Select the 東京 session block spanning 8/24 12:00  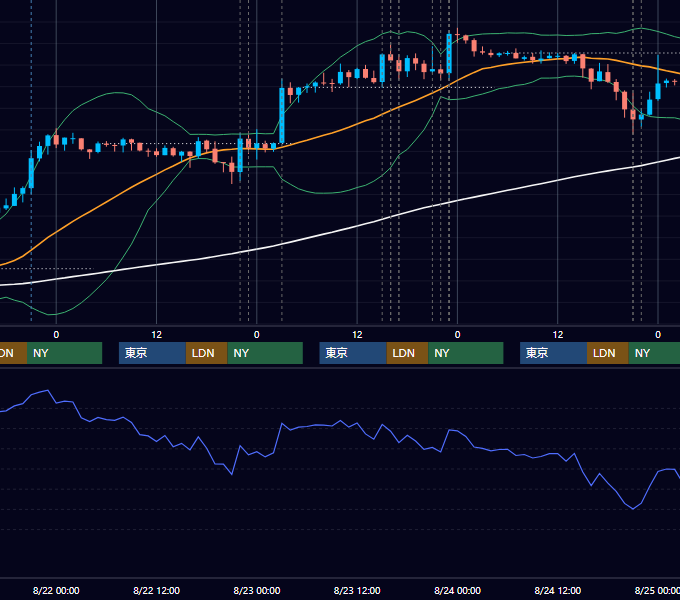coord(553,353)
